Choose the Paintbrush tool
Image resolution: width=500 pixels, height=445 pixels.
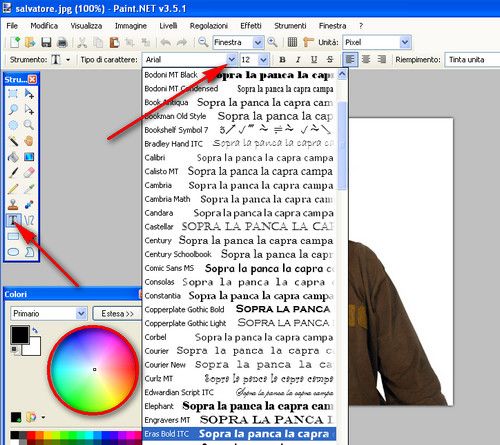(x=13, y=173)
